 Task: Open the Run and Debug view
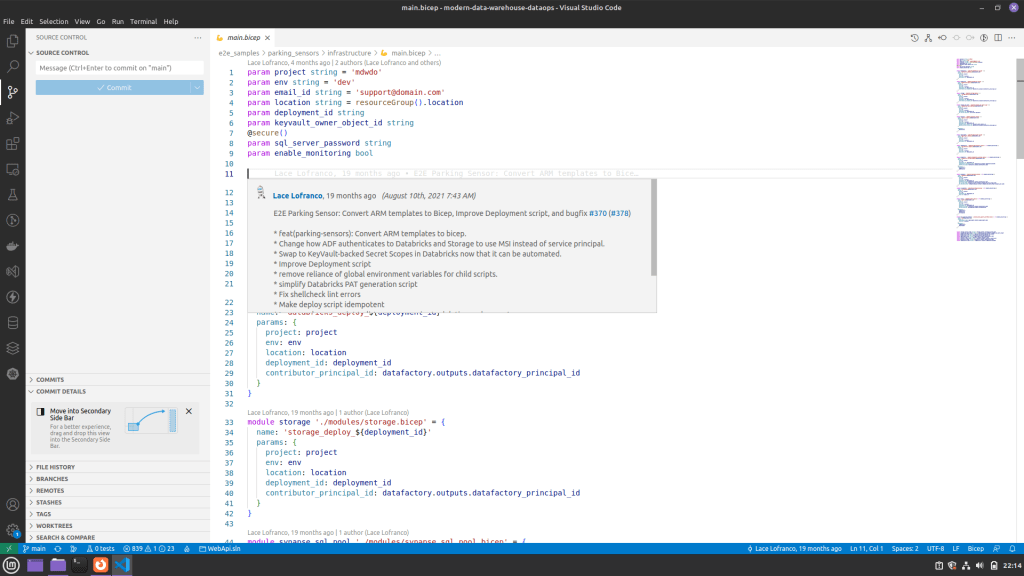click(13, 118)
